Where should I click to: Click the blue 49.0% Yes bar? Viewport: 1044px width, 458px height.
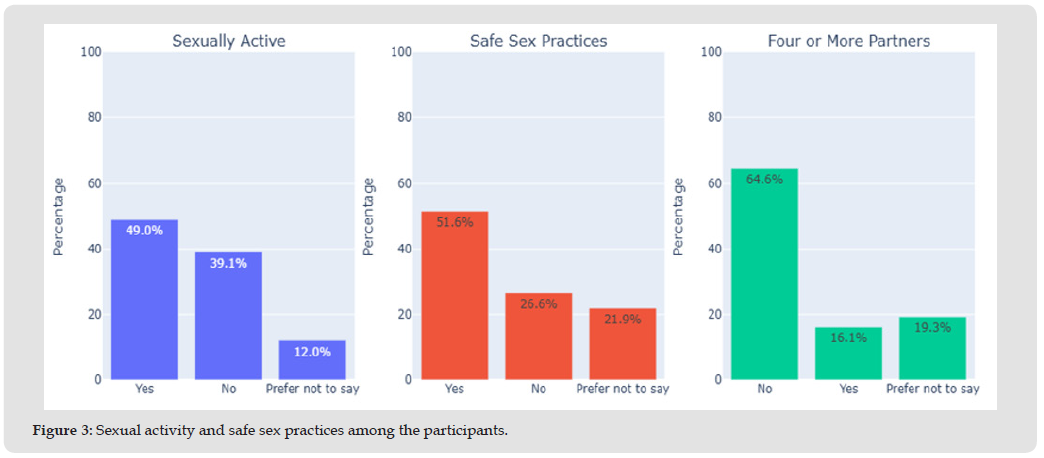[144, 299]
